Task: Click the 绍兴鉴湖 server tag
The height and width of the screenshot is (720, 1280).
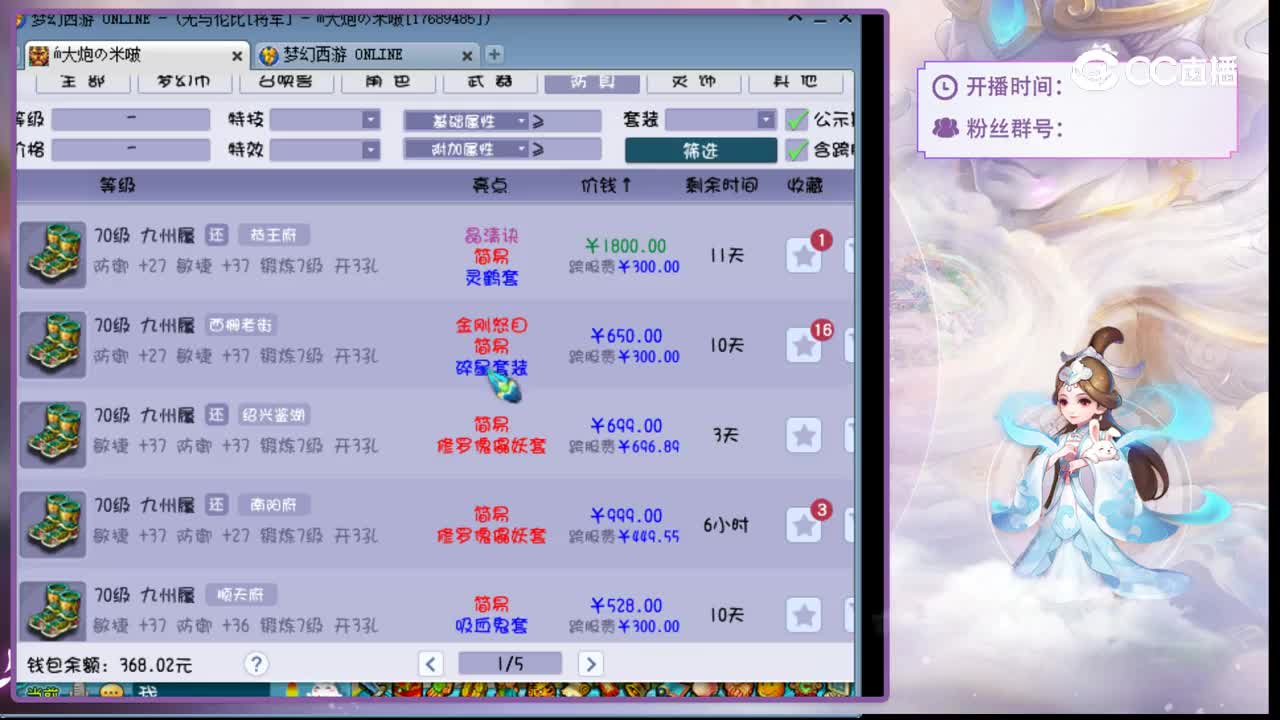Action: [x=273, y=415]
